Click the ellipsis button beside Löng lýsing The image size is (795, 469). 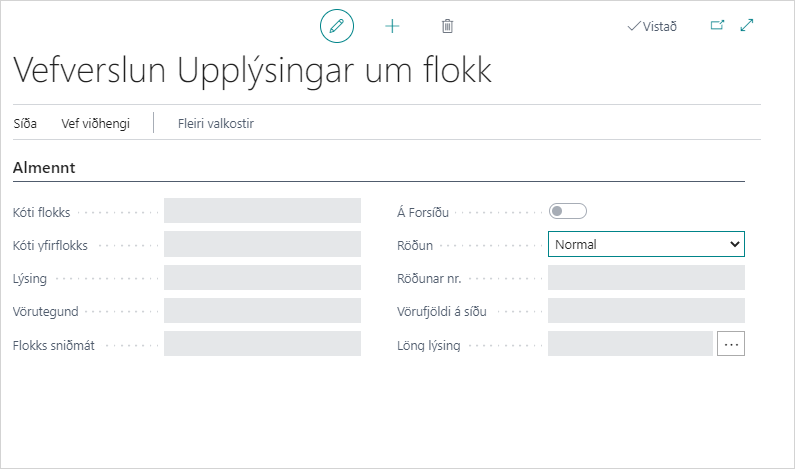731,344
